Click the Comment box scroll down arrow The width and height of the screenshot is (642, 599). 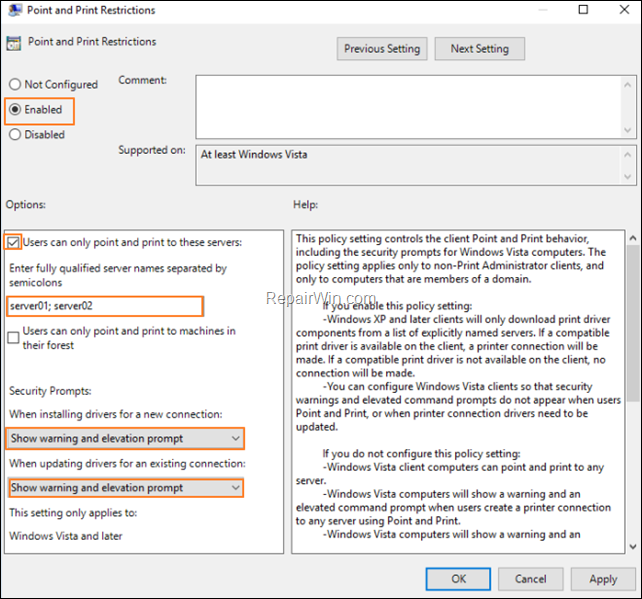627,130
